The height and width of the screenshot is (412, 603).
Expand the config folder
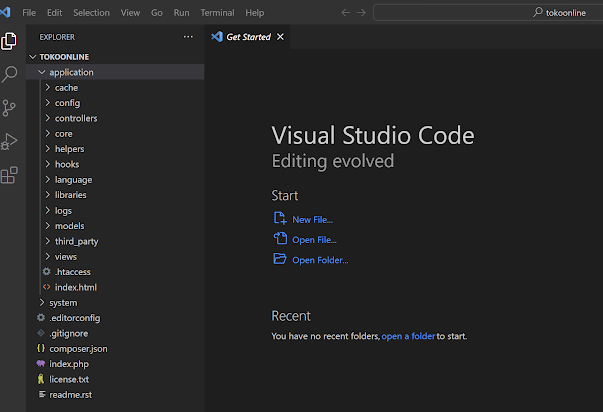coord(48,103)
